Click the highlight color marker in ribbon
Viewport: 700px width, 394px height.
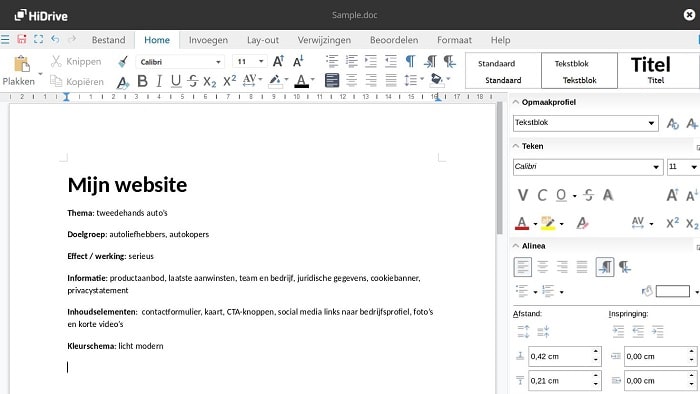pos(275,81)
